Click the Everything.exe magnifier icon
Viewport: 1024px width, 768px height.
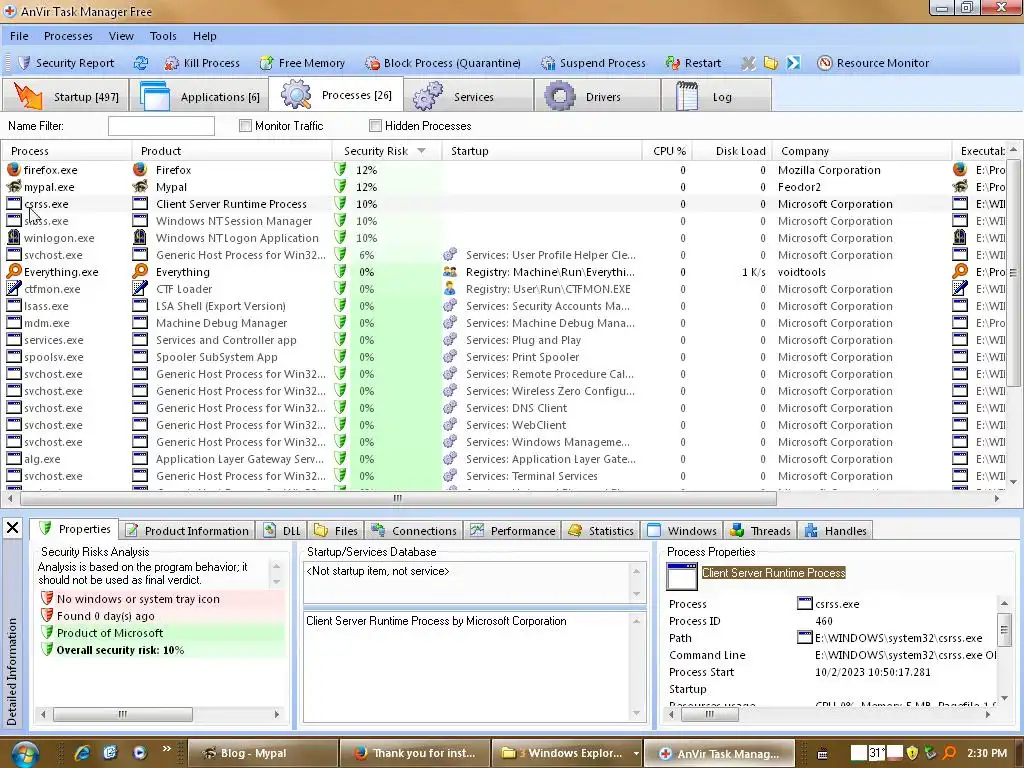point(14,272)
